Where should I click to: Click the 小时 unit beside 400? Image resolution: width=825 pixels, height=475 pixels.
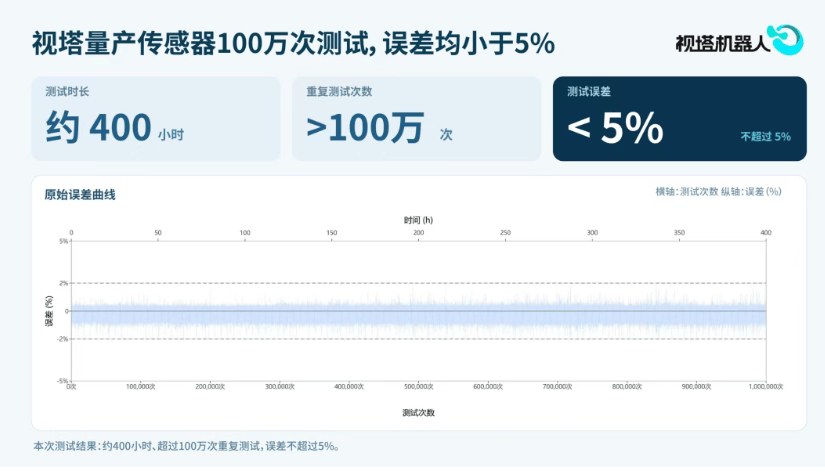point(171,135)
